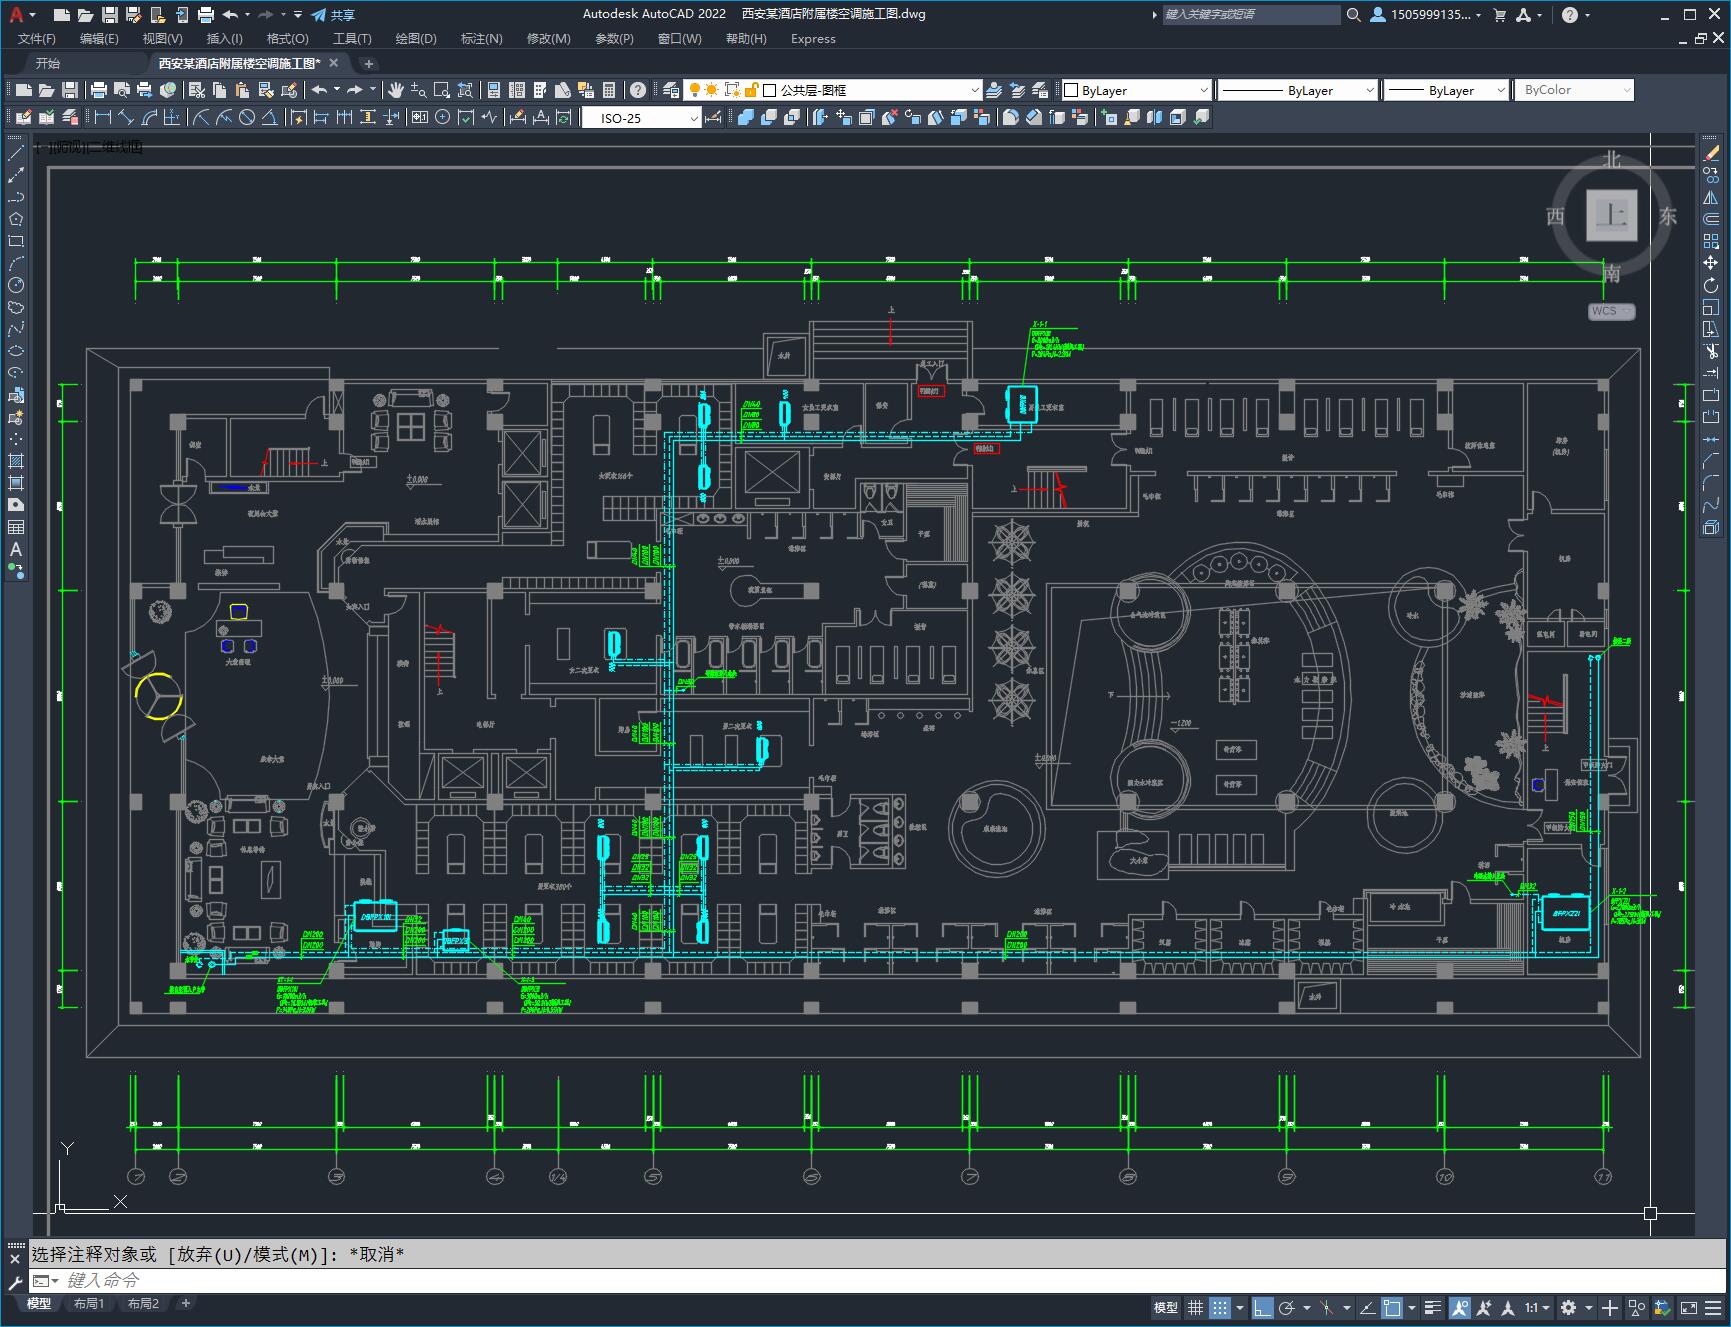Click the Diameter dimension tool
The height and width of the screenshot is (1327, 1731).
pyautogui.click(x=247, y=118)
